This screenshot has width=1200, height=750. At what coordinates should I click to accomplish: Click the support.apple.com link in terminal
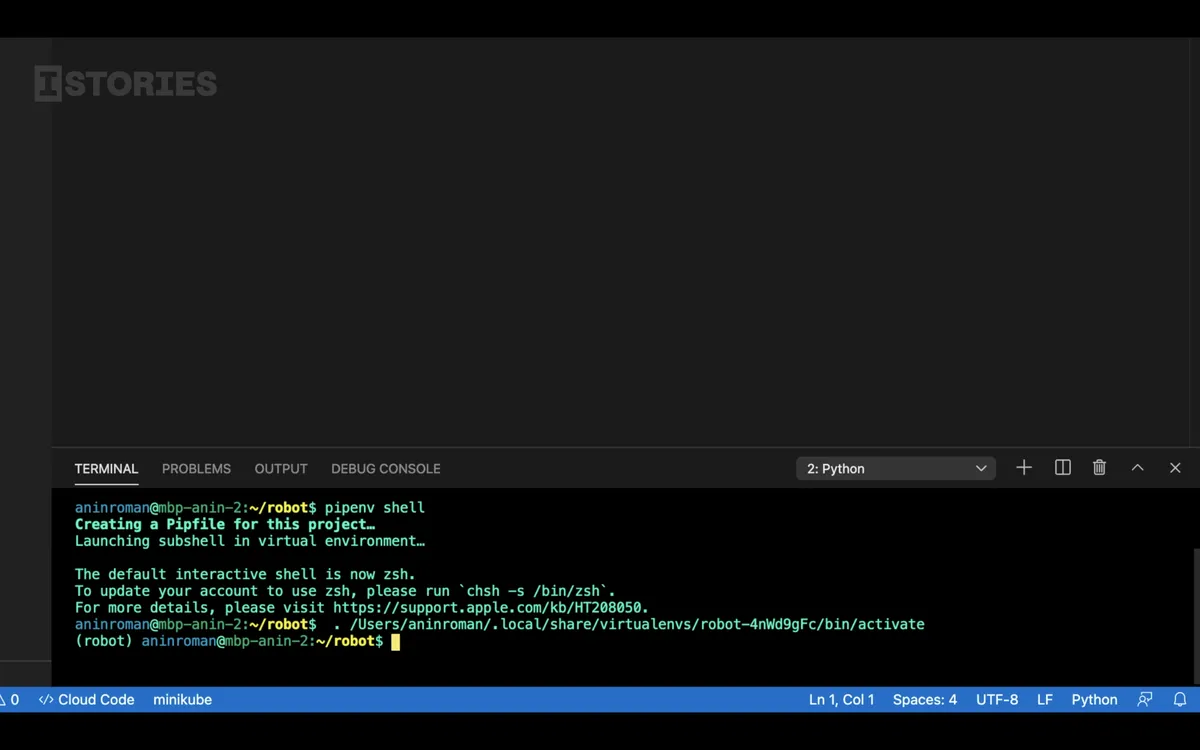coord(490,608)
